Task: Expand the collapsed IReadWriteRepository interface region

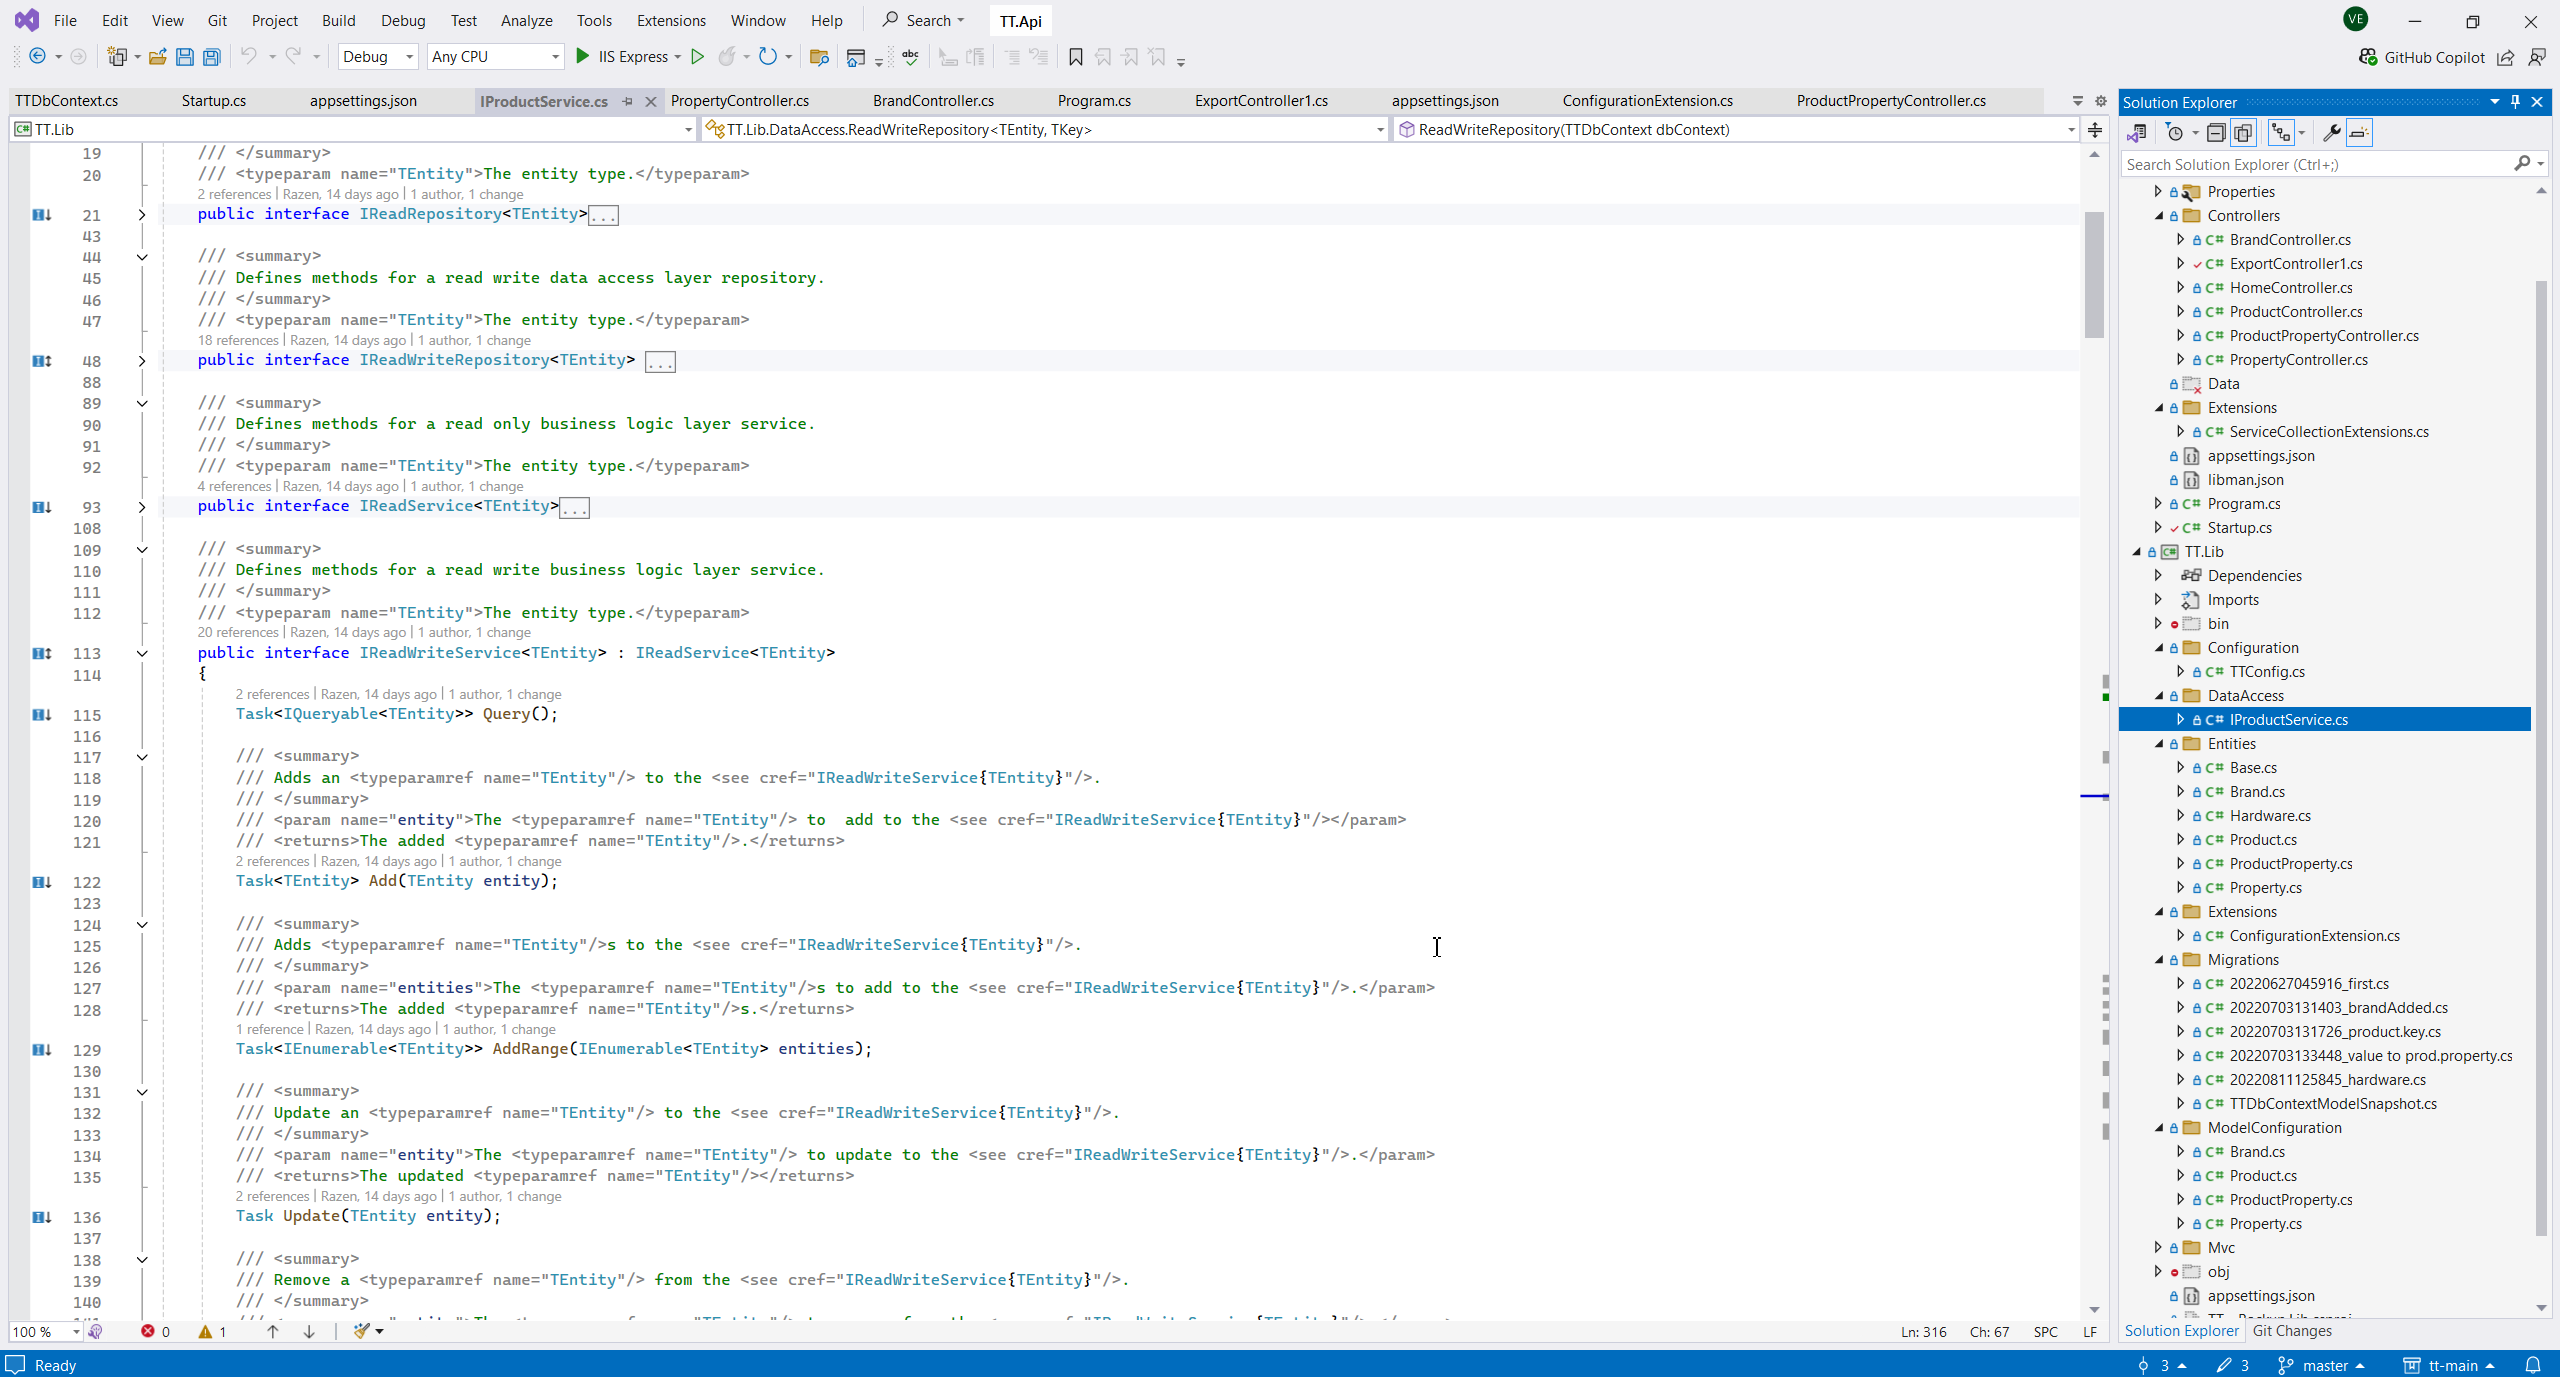Action: point(142,361)
